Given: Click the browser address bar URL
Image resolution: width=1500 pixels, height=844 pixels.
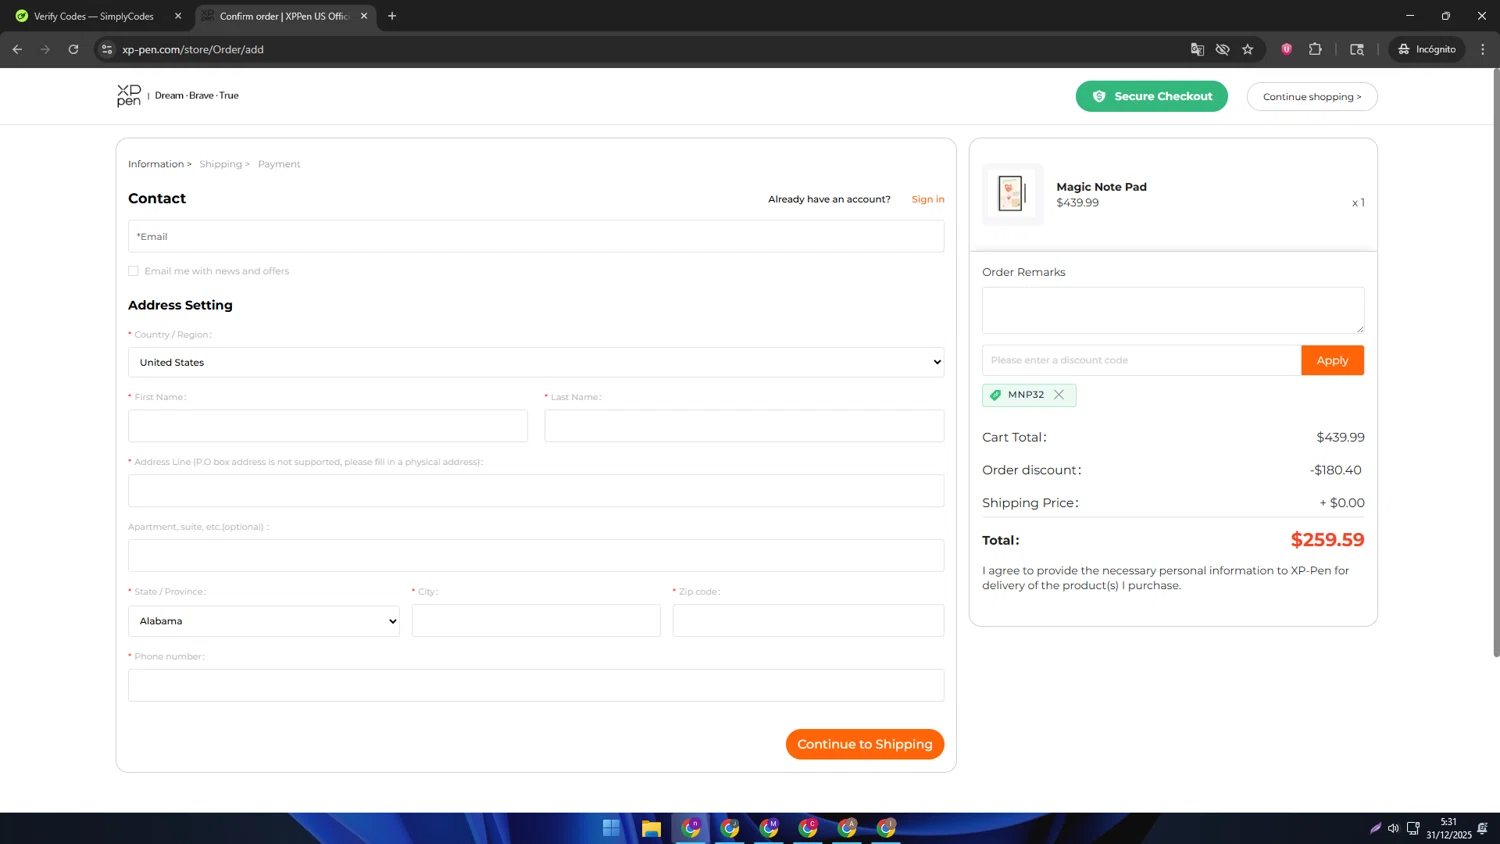Looking at the screenshot, I should pyautogui.click(x=193, y=49).
